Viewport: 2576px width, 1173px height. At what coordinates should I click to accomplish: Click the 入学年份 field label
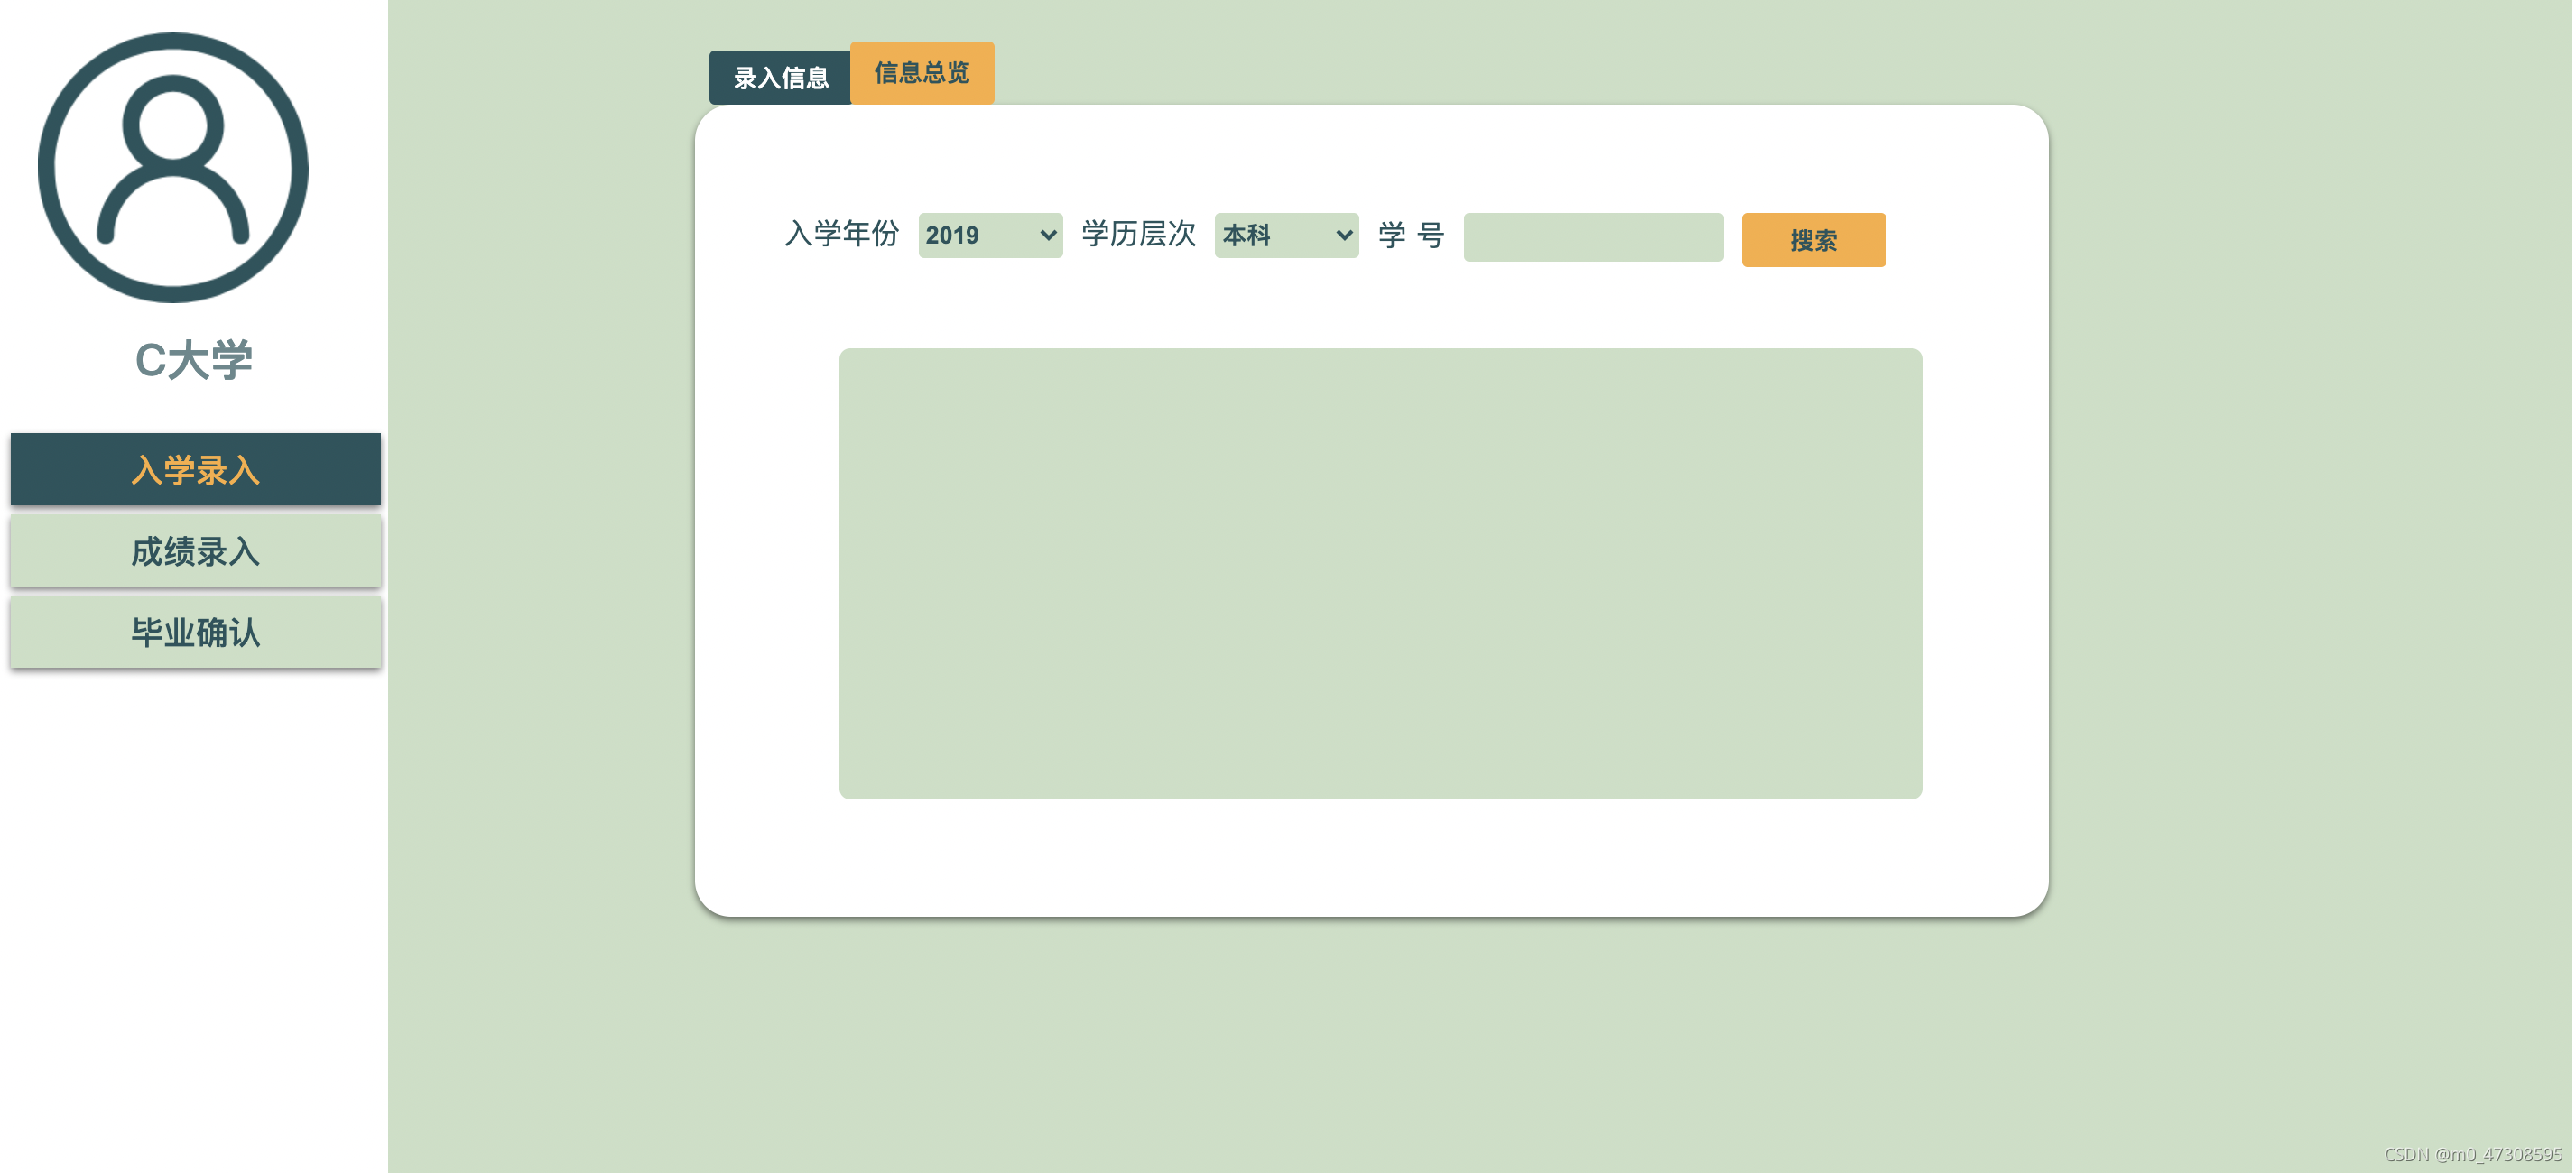pyautogui.click(x=841, y=234)
